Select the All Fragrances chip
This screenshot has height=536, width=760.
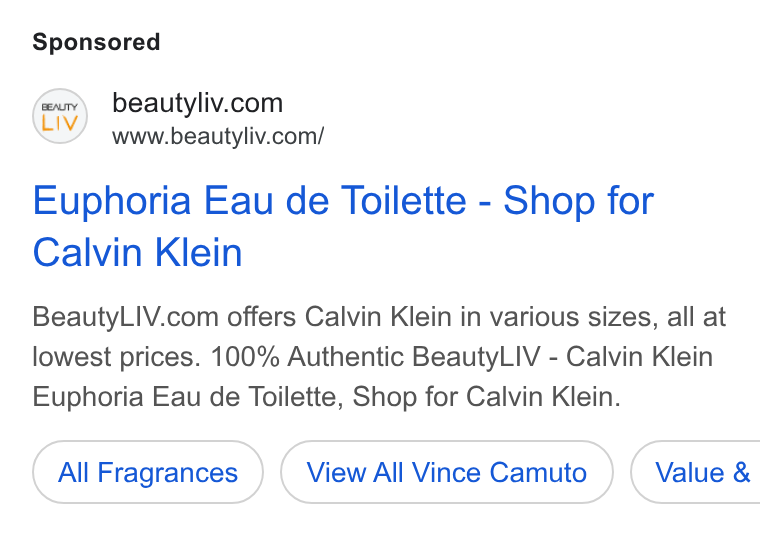pos(148,472)
